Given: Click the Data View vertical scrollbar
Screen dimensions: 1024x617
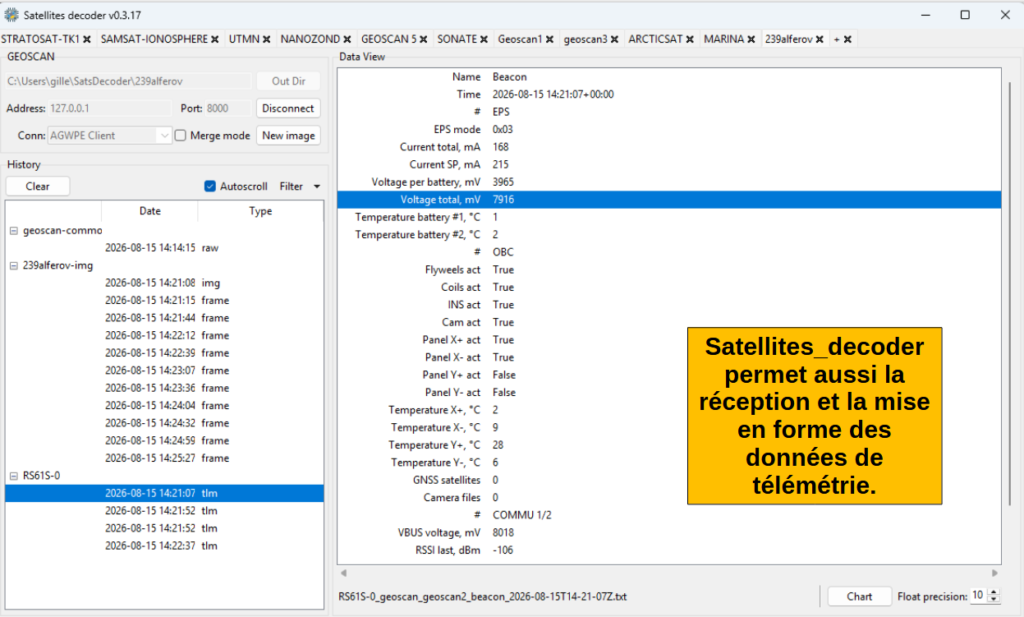Looking at the screenshot, I should [1010, 294].
